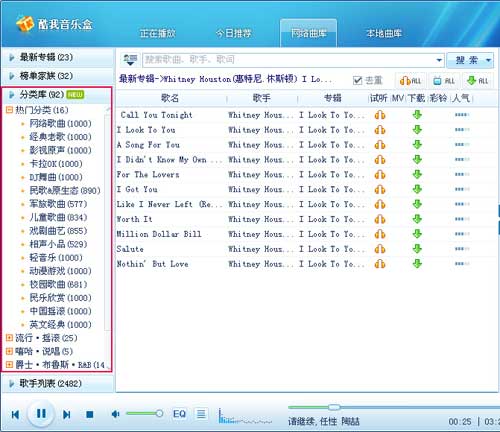Click the playback progress slider handle

pyautogui.click(x=334, y=407)
